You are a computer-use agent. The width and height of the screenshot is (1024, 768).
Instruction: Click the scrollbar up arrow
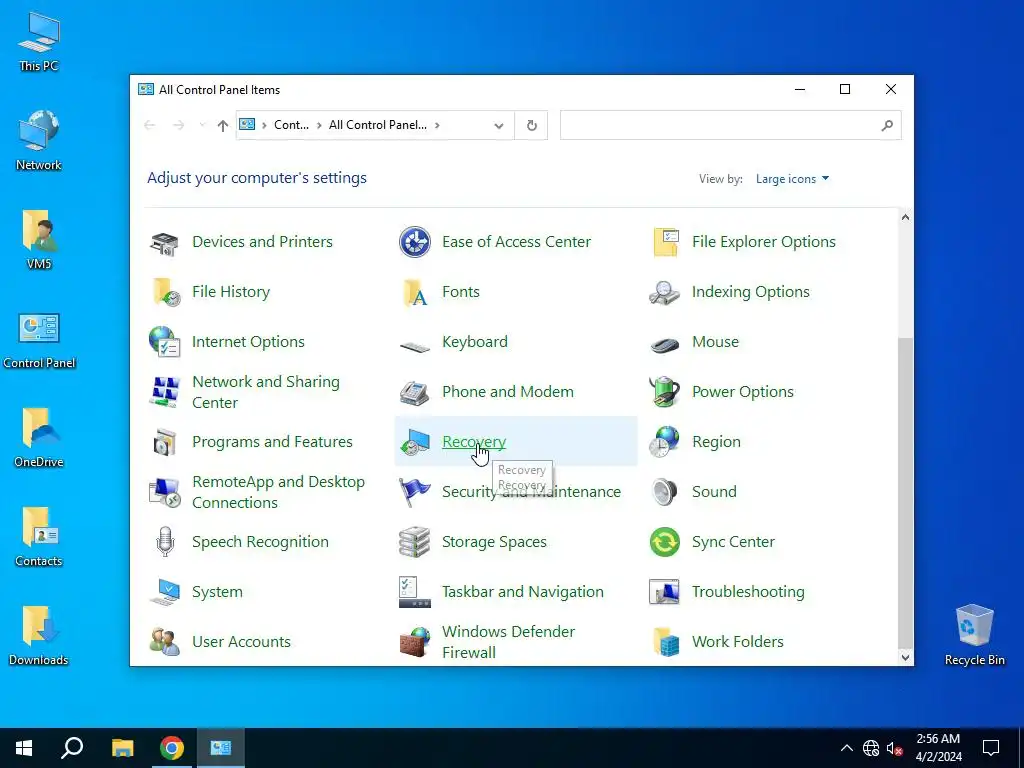click(x=905, y=217)
